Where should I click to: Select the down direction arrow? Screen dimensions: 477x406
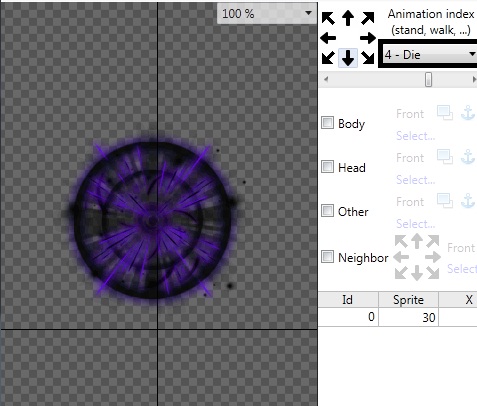[348, 58]
